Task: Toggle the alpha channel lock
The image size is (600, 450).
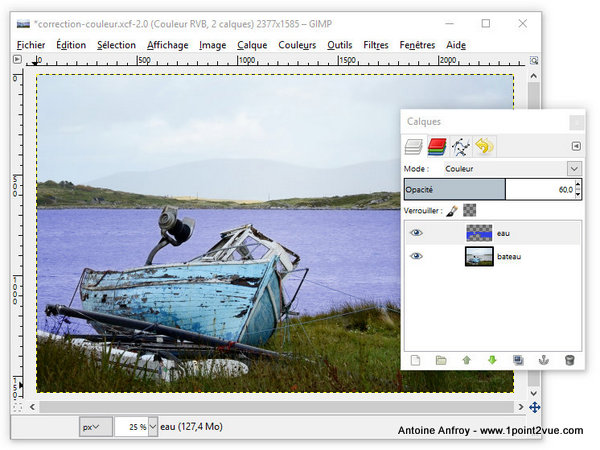Action: 469,211
